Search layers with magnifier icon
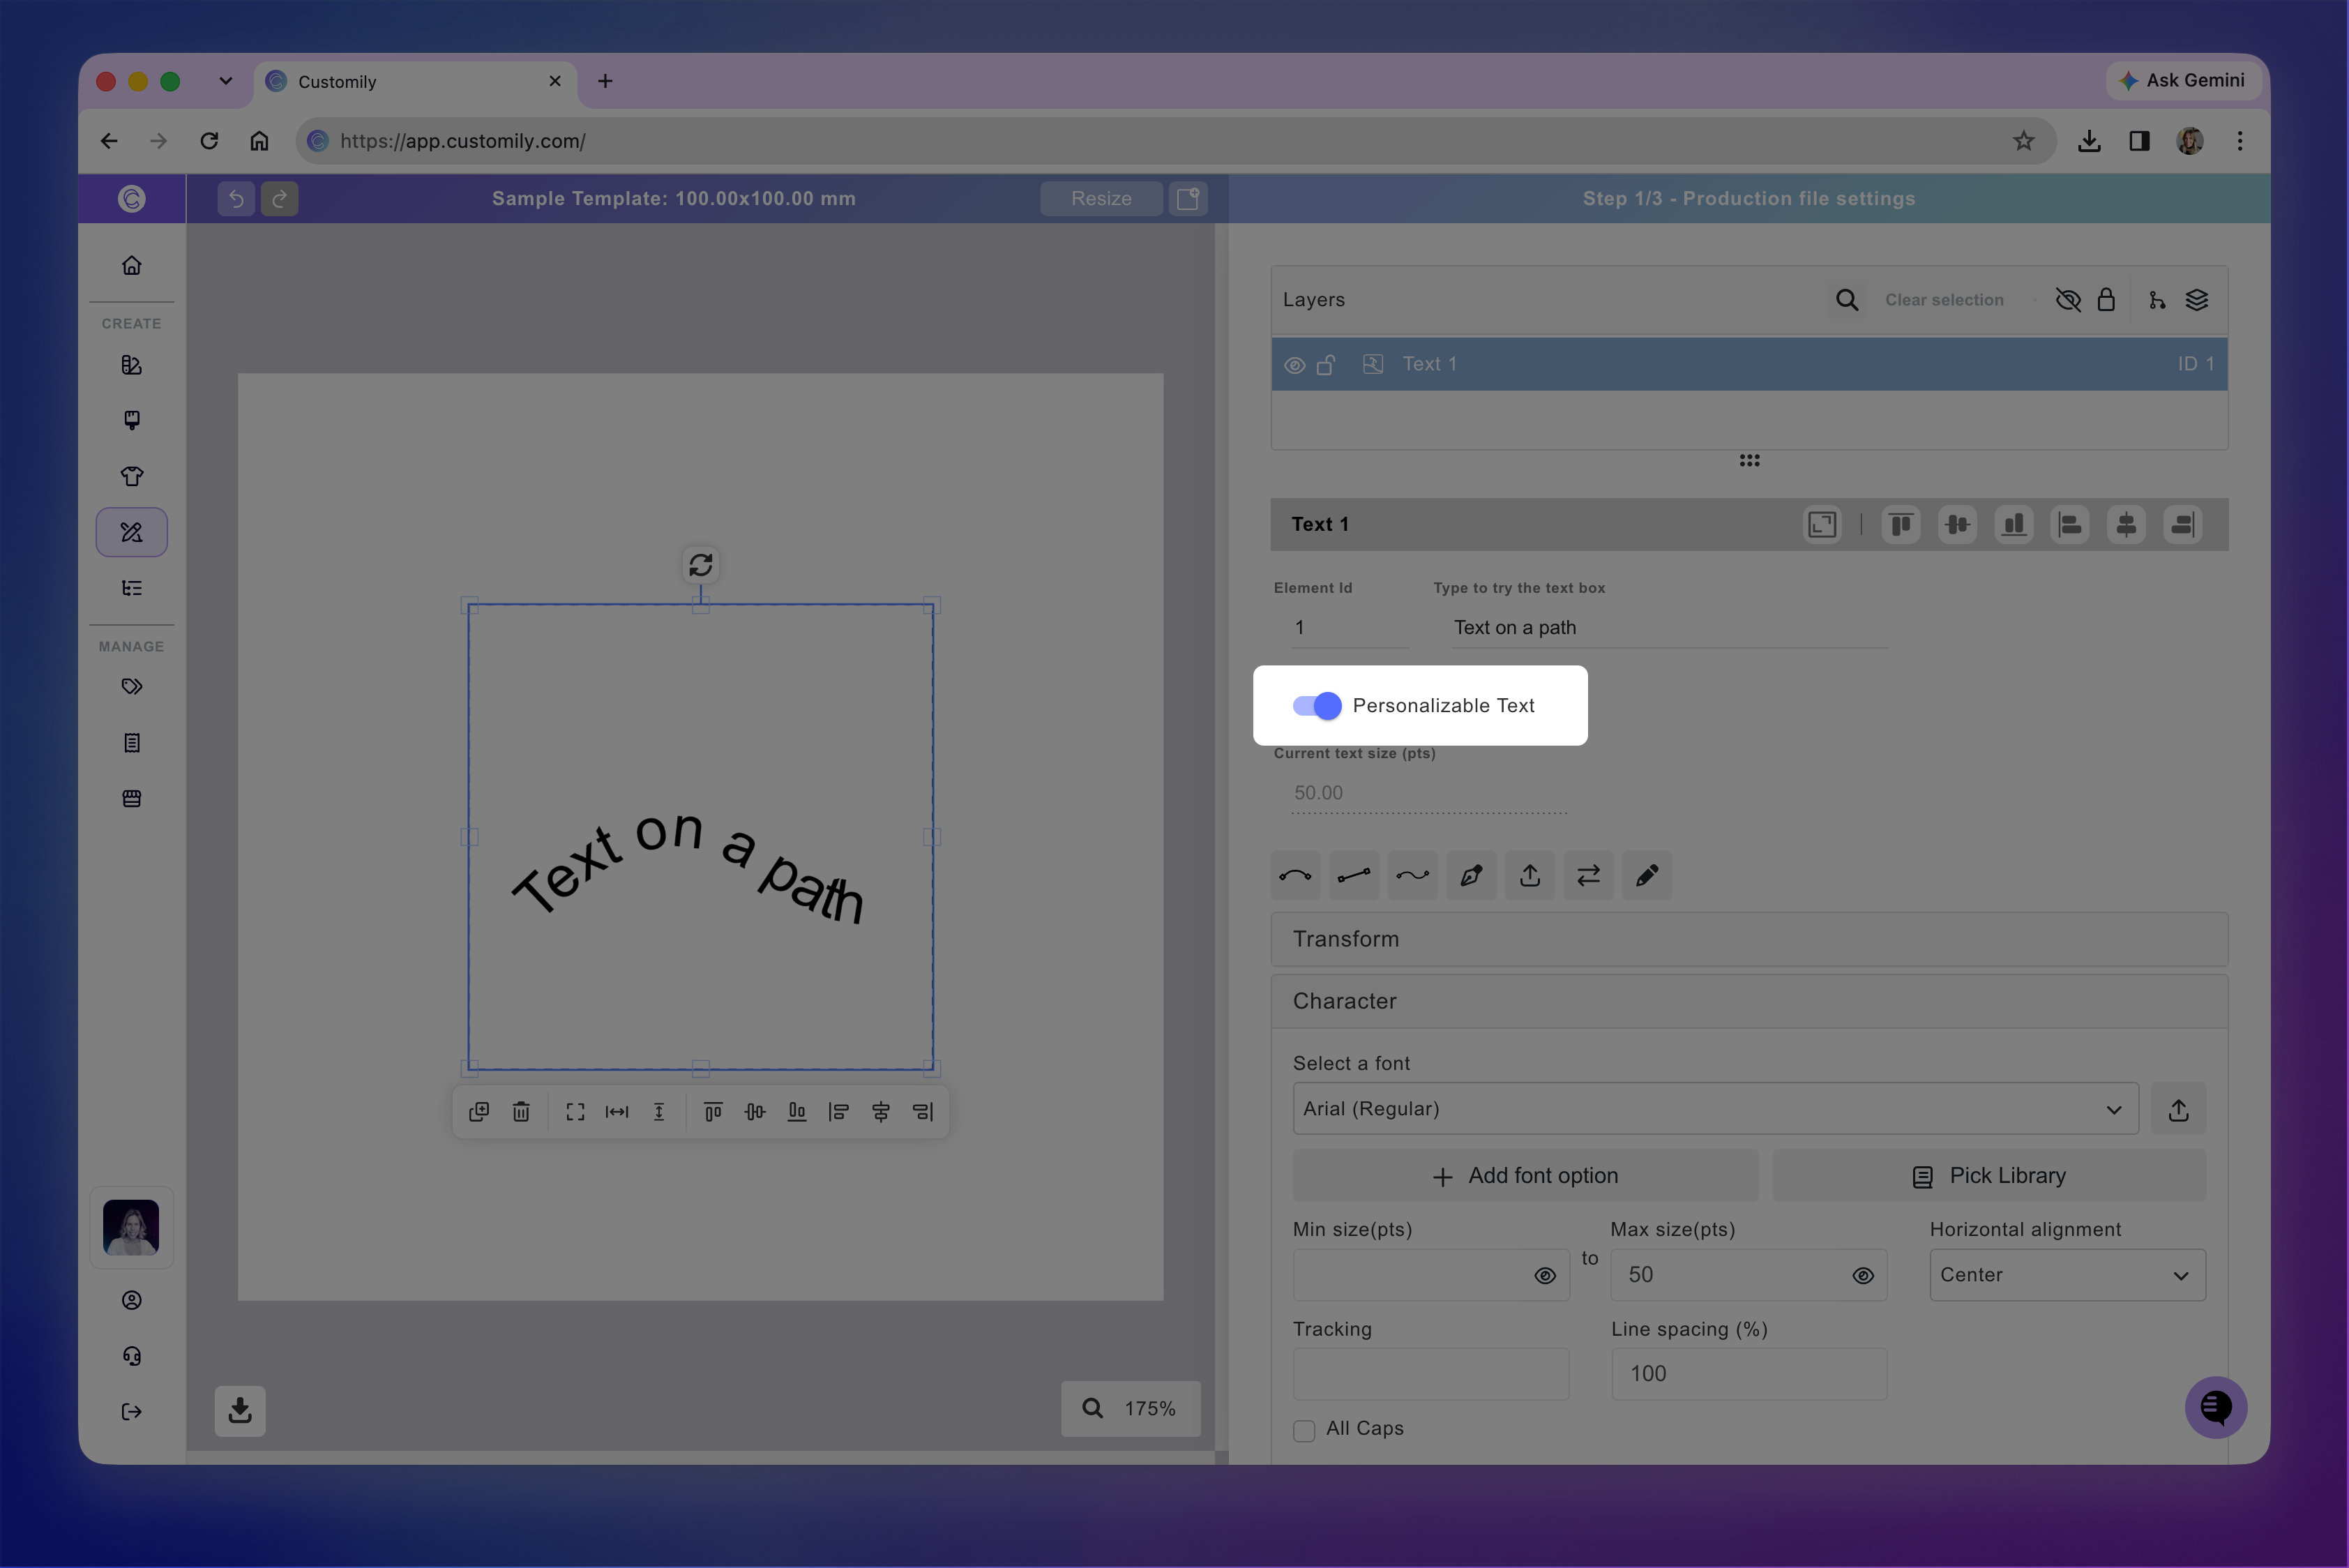 point(1847,300)
